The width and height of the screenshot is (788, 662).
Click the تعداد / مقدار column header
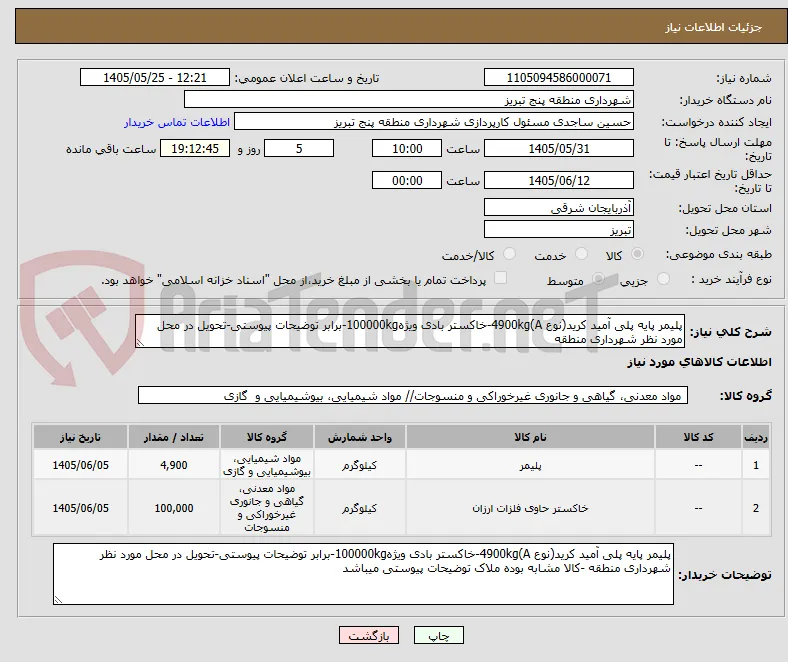click(x=174, y=437)
